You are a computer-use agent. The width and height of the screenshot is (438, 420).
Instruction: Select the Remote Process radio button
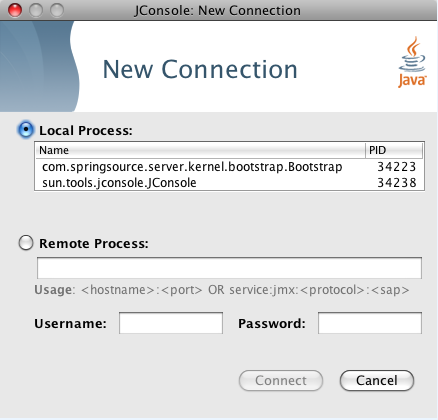[26, 243]
